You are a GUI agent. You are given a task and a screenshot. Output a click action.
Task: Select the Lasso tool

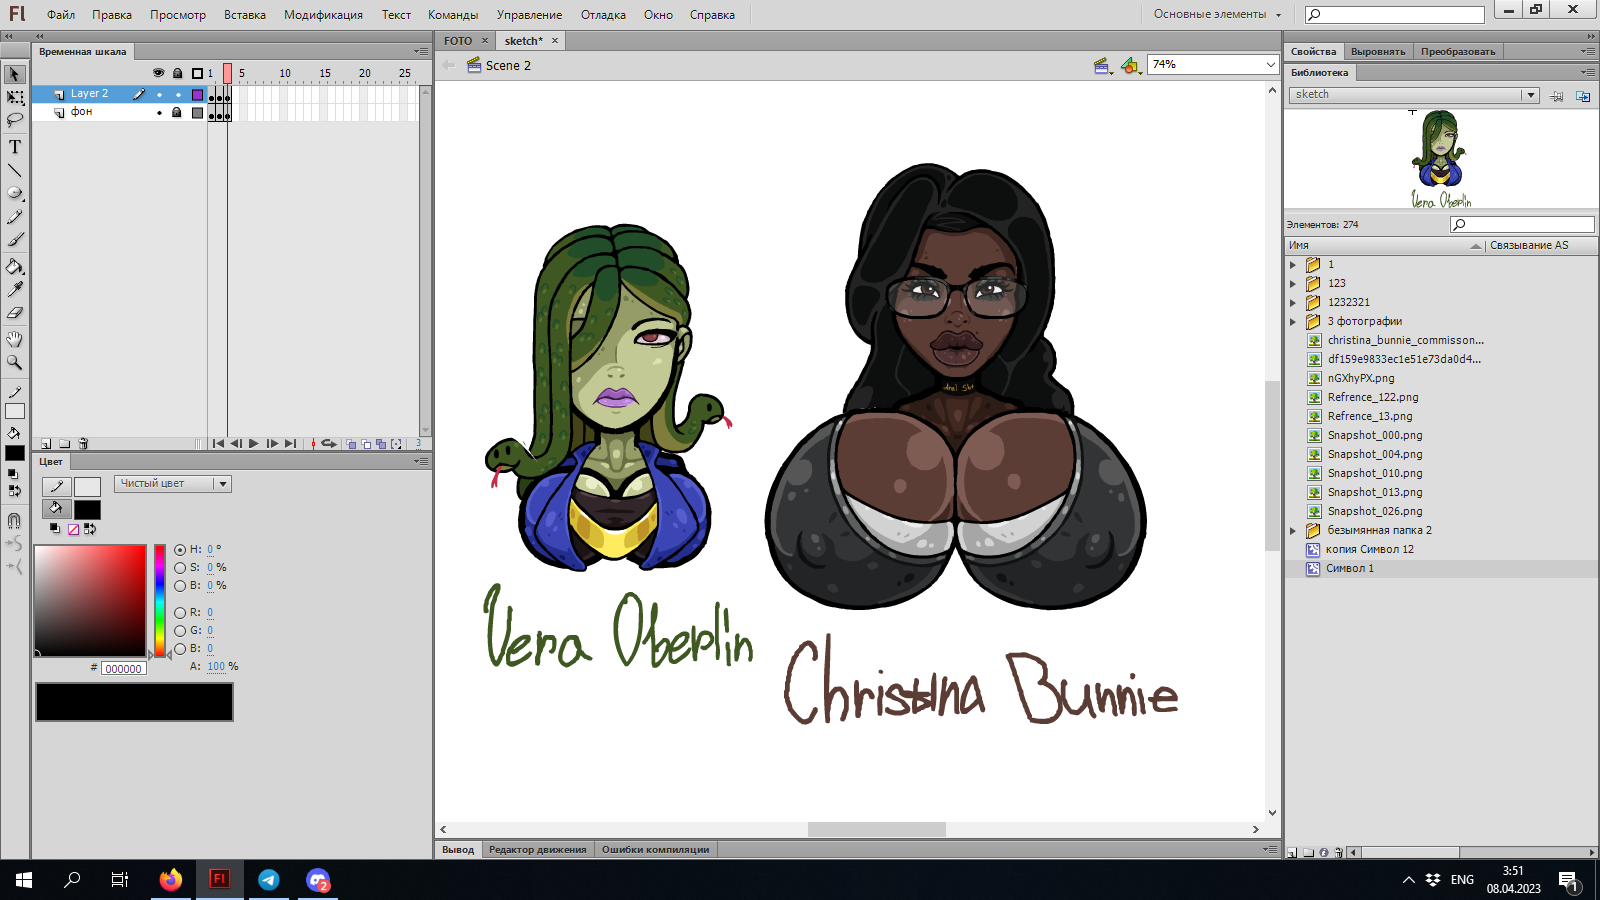click(14, 120)
